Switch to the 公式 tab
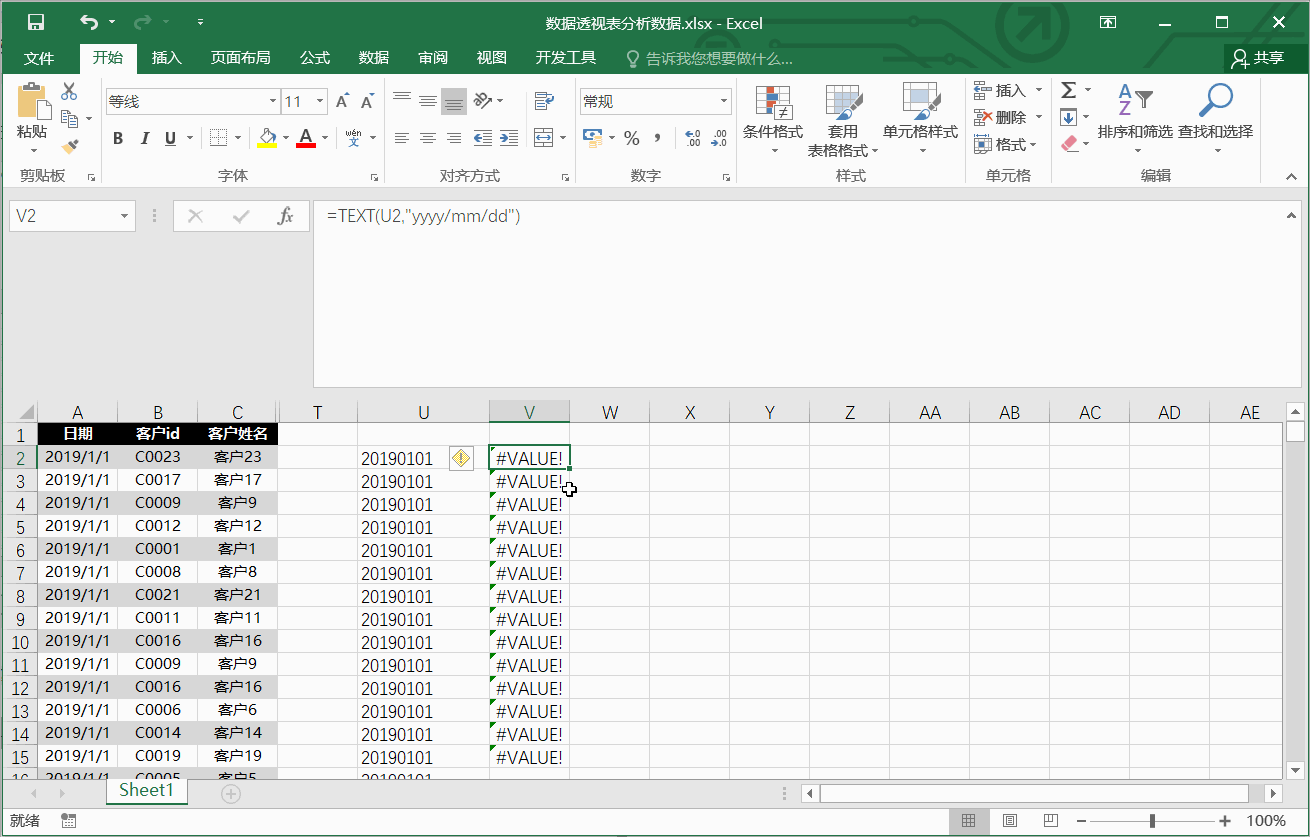Image resolution: width=1310 pixels, height=837 pixels. tap(315, 58)
